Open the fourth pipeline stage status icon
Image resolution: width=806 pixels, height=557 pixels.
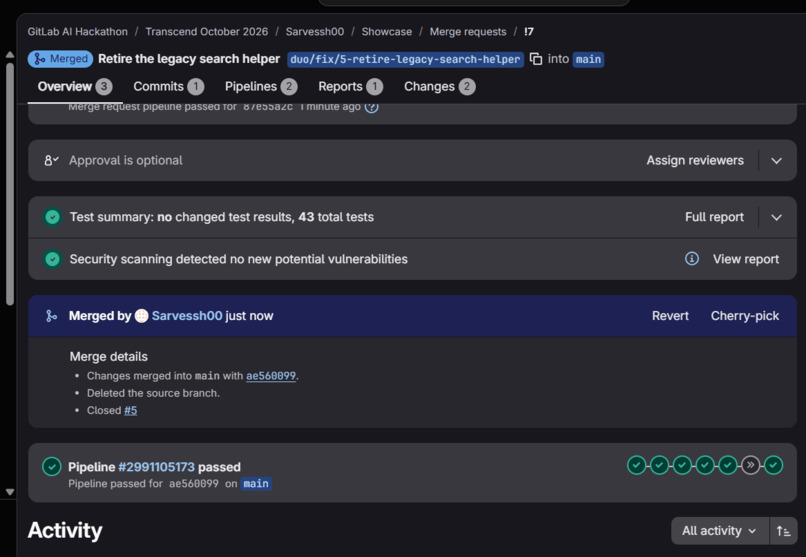pyautogui.click(x=705, y=465)
